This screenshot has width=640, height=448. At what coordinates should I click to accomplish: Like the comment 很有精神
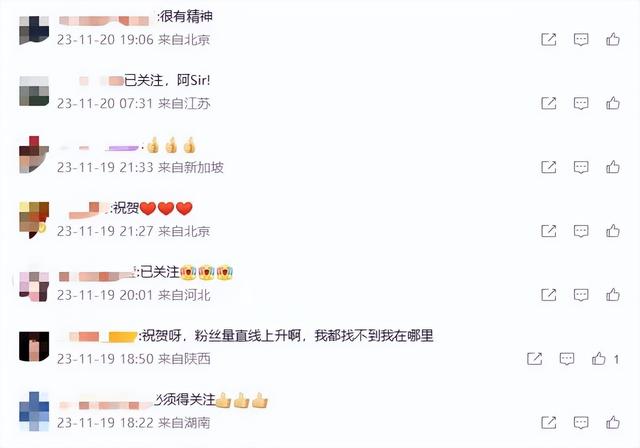coord(613,39)
